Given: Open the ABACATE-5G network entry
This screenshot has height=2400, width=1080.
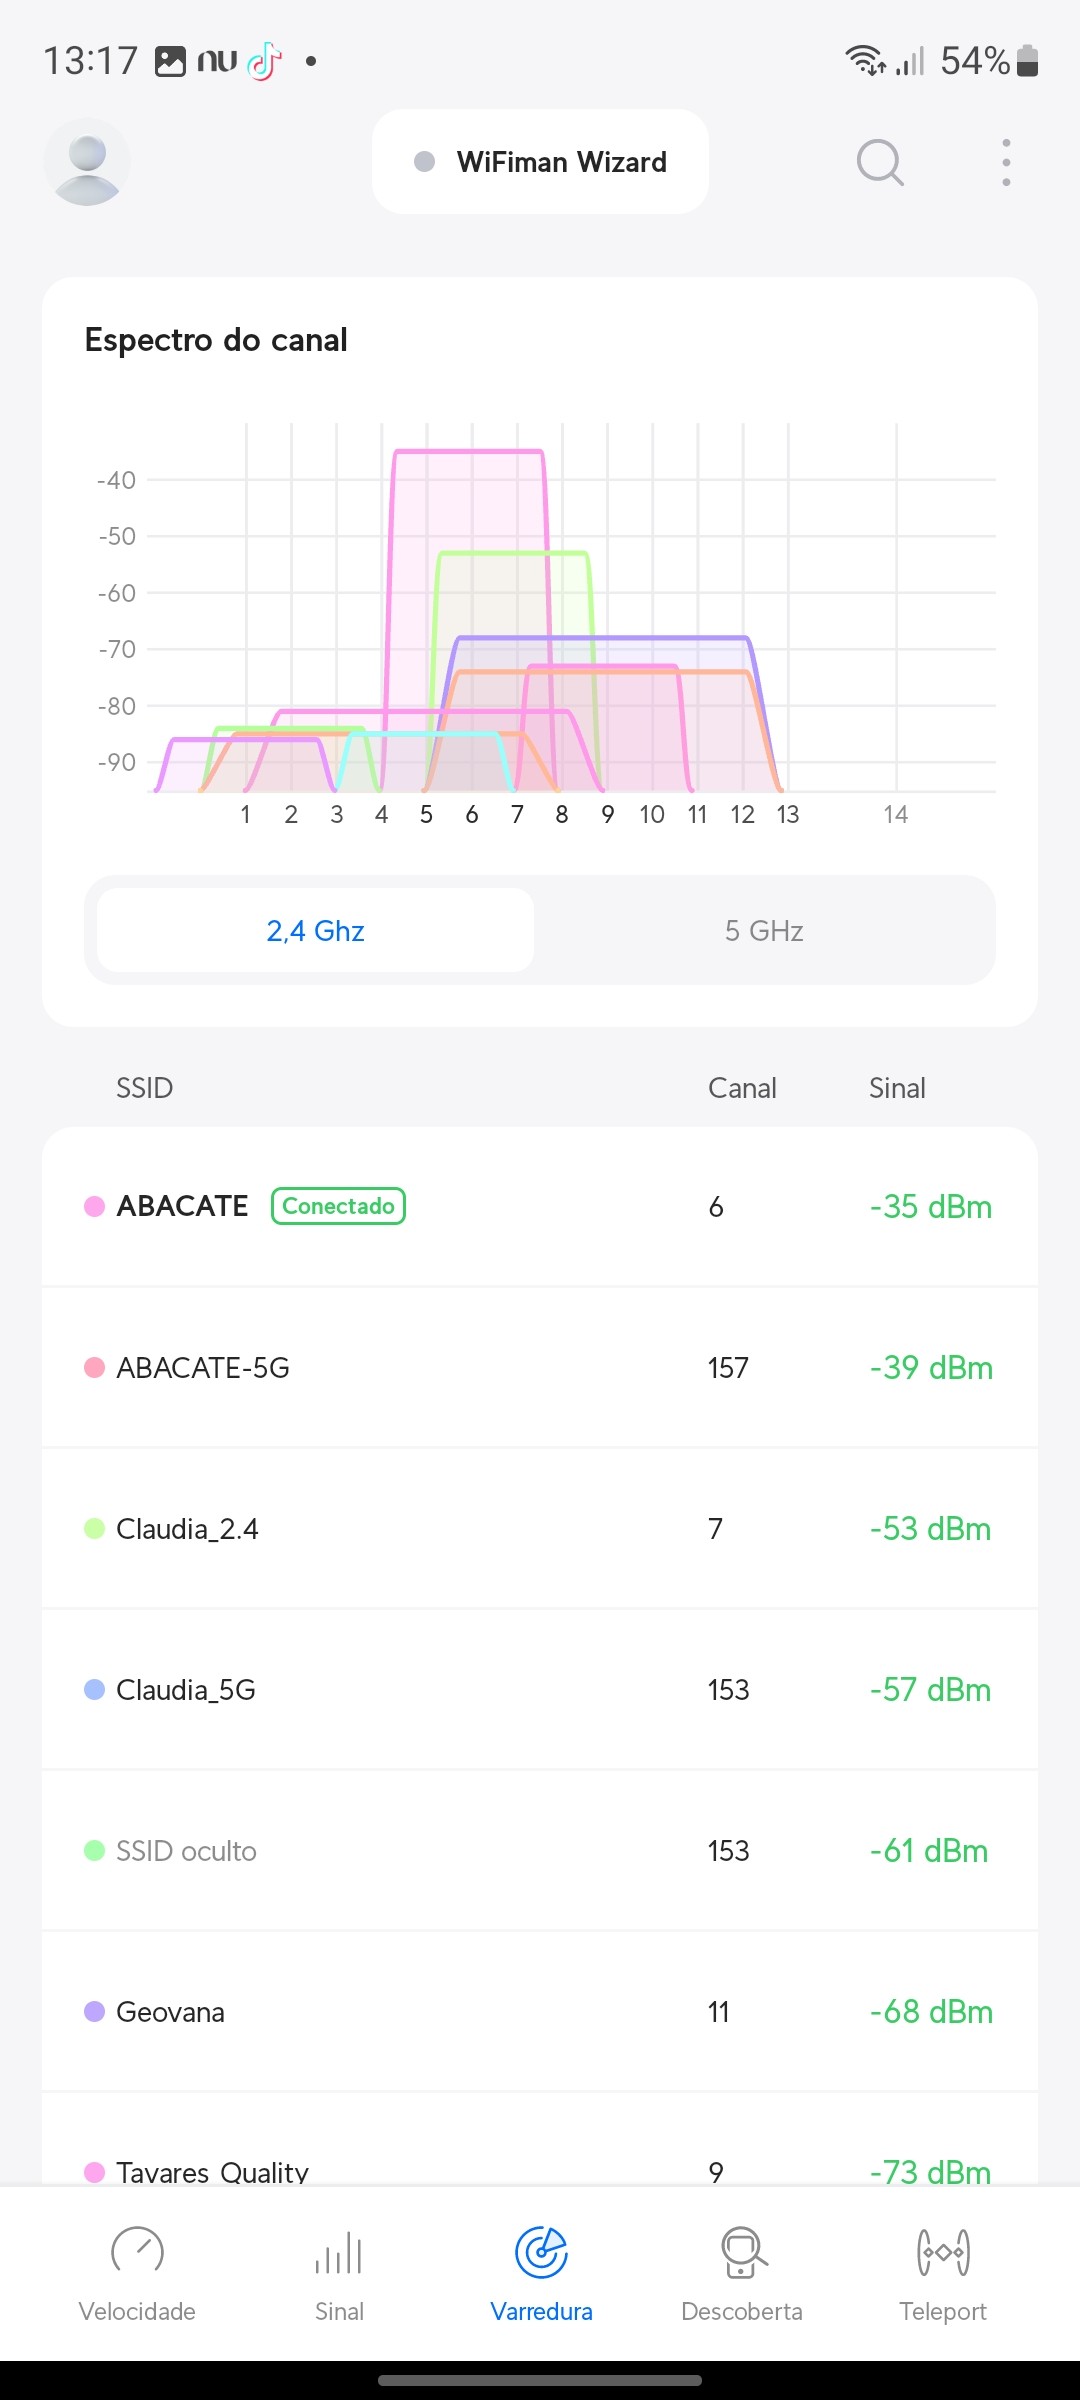Looking at the screenshot, I should 540,1368.
